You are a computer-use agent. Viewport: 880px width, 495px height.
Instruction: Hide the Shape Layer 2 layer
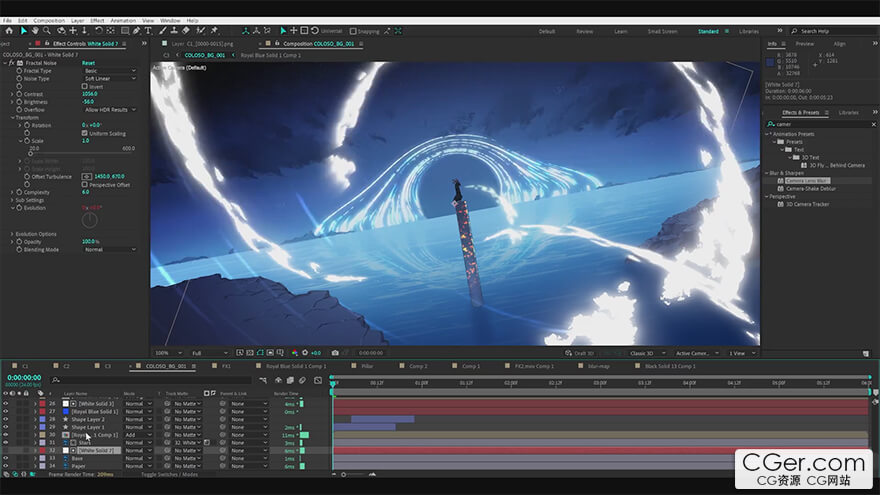tap(5, 419)
